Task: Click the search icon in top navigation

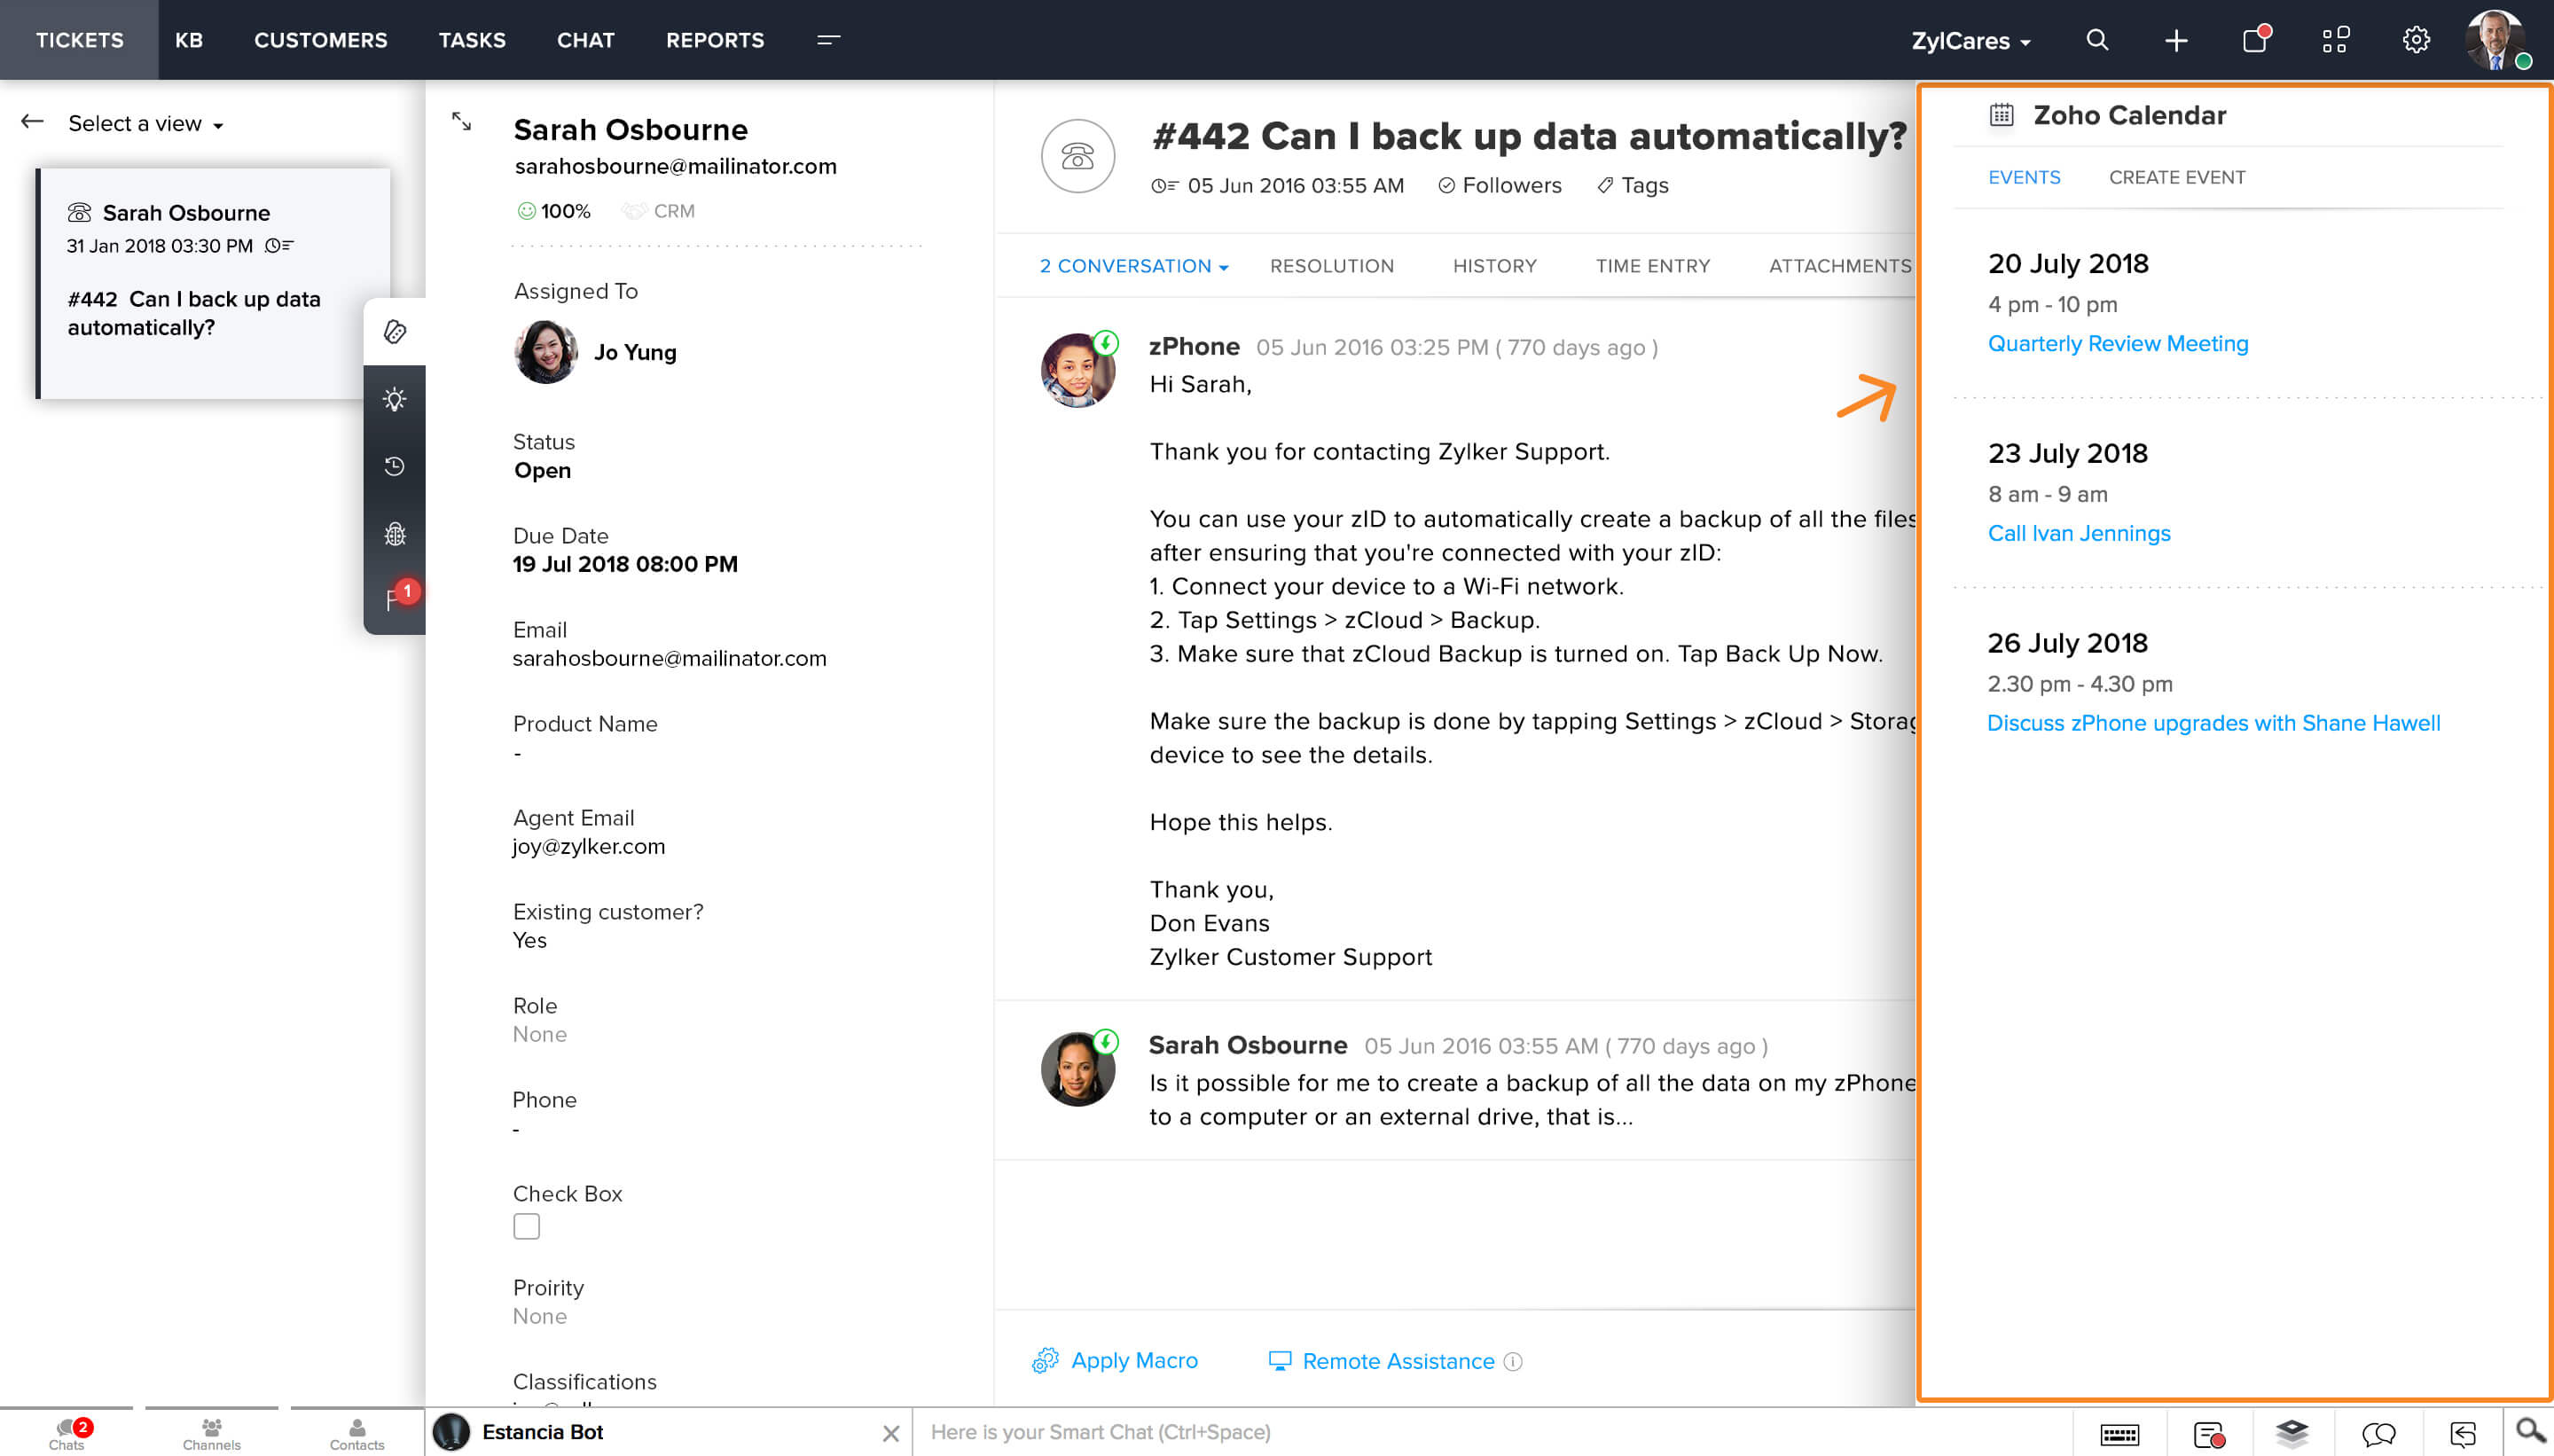Action: pos(2097,40)
